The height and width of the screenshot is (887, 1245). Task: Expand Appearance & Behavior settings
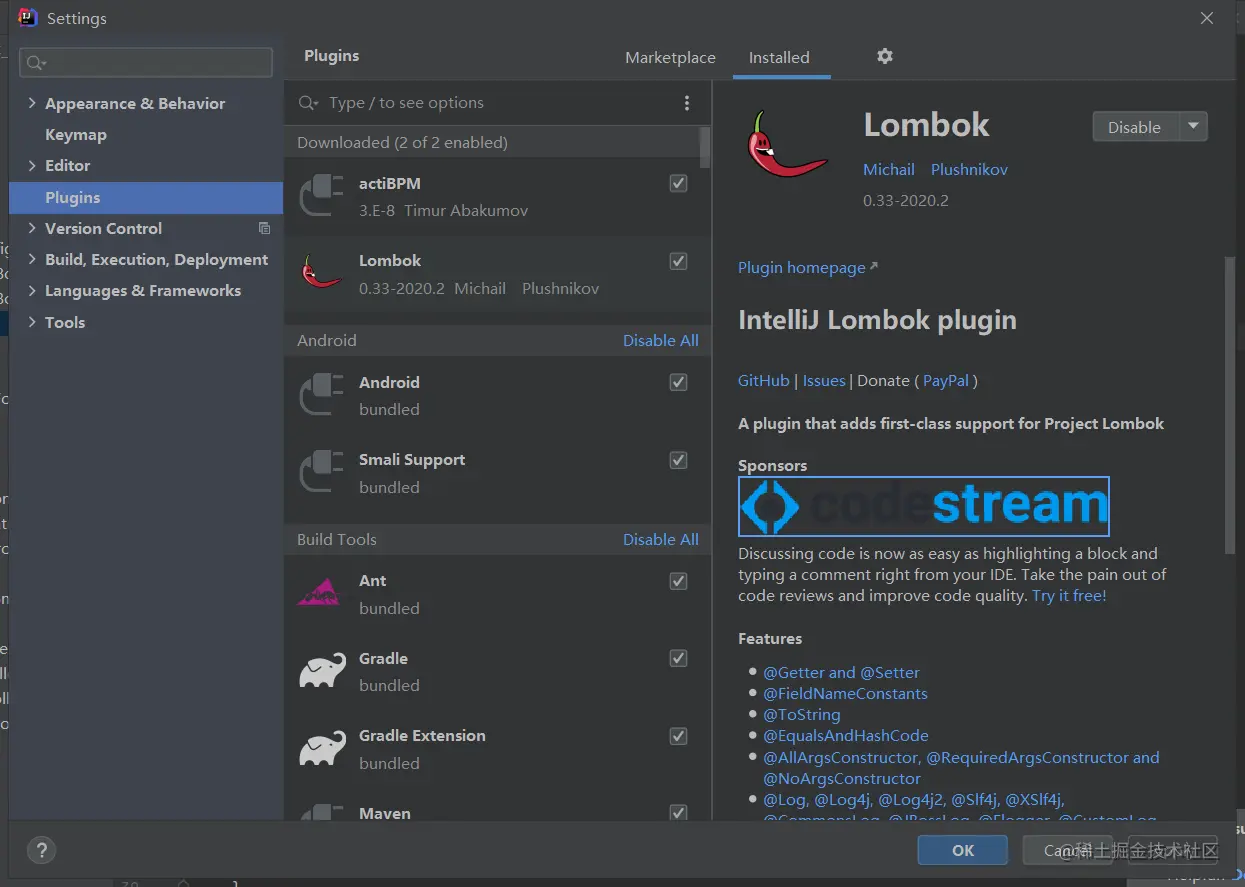point(32,103)
